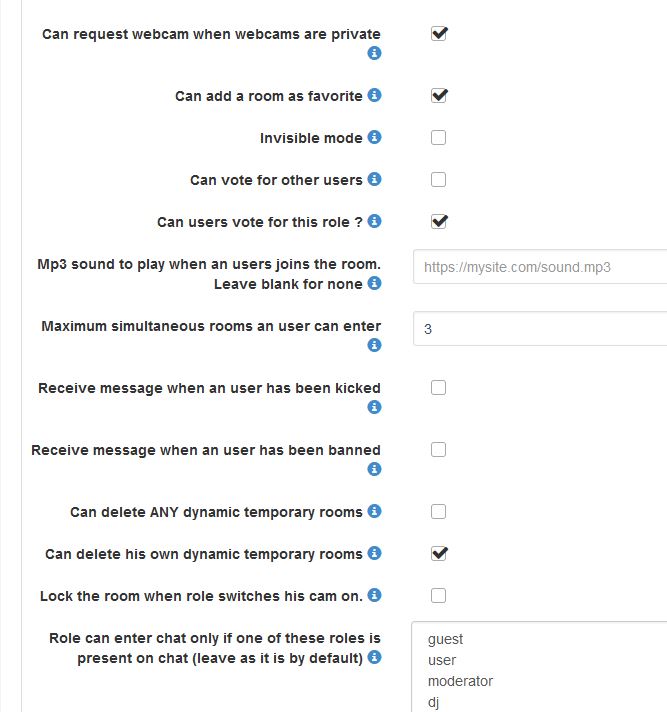Click info icon beside Invisible mode
The image size is (667, 712).
click(375, 137)
